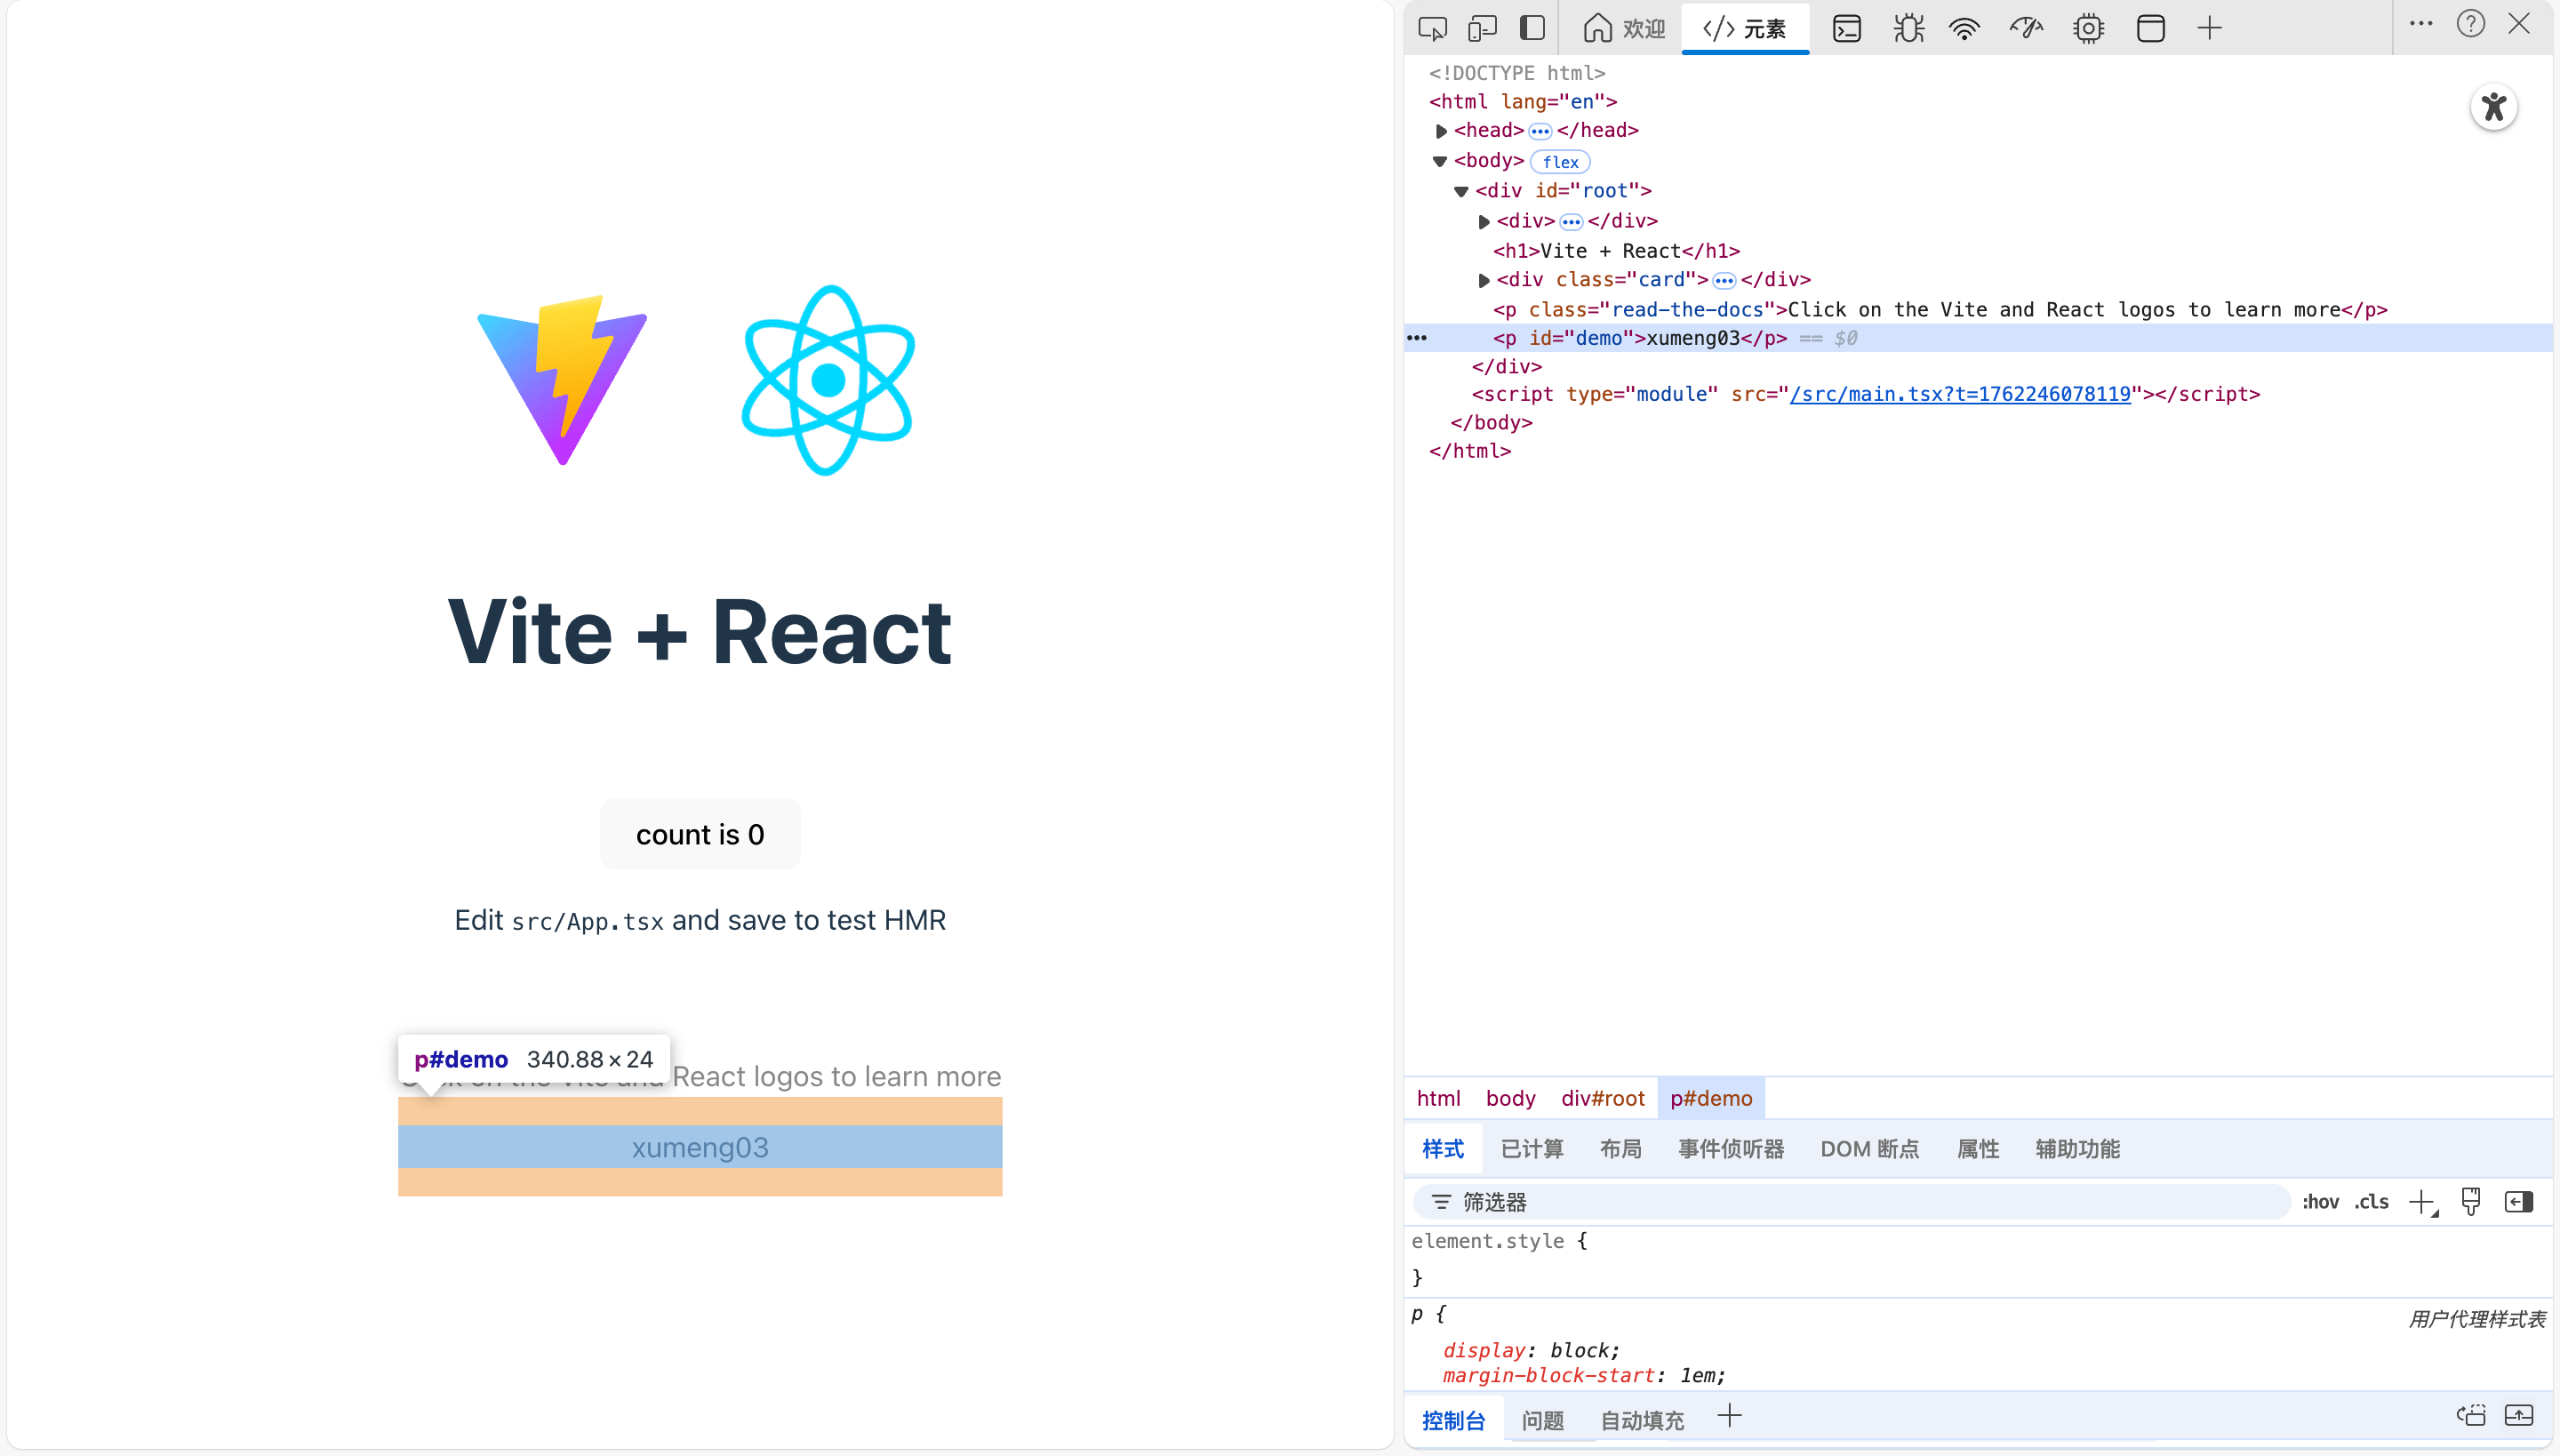Image resolution: width=2560 pixels, height=1456 pixels.
Task: Activate the inspect element picker icon
Action: [x=1432, y=28]
